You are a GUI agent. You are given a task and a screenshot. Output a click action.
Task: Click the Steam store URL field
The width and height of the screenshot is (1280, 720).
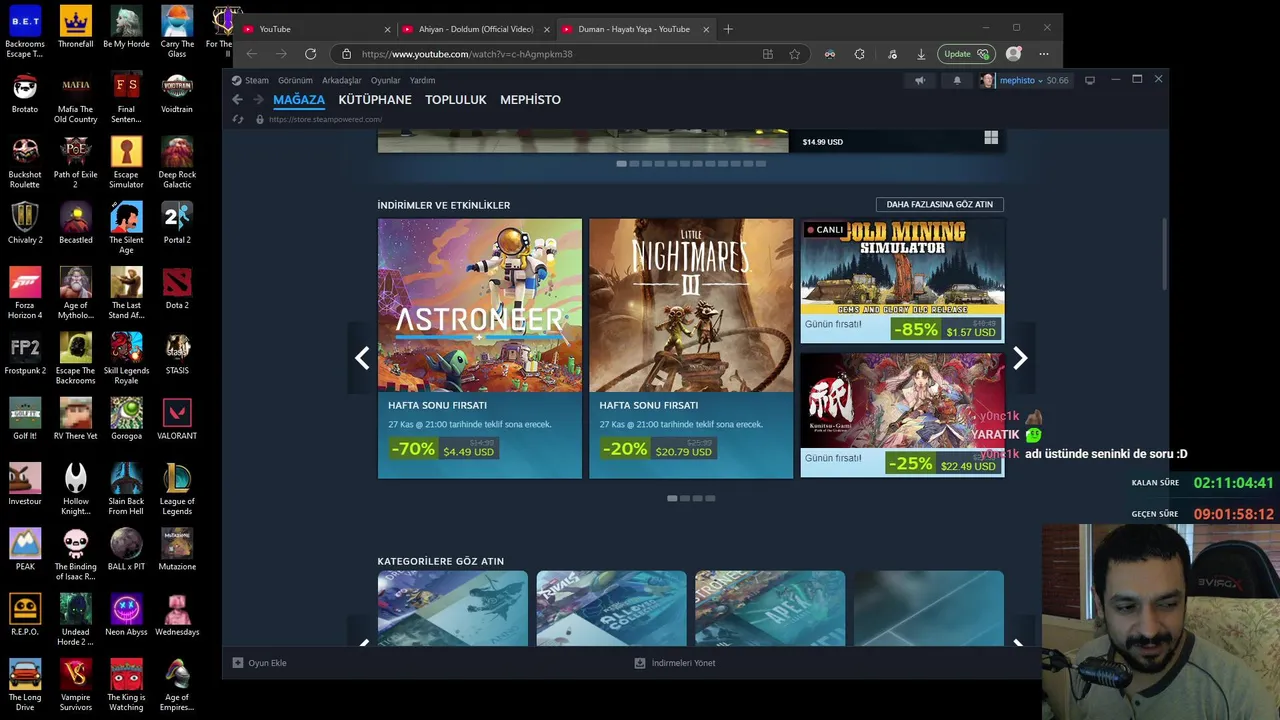click(325, 119)
